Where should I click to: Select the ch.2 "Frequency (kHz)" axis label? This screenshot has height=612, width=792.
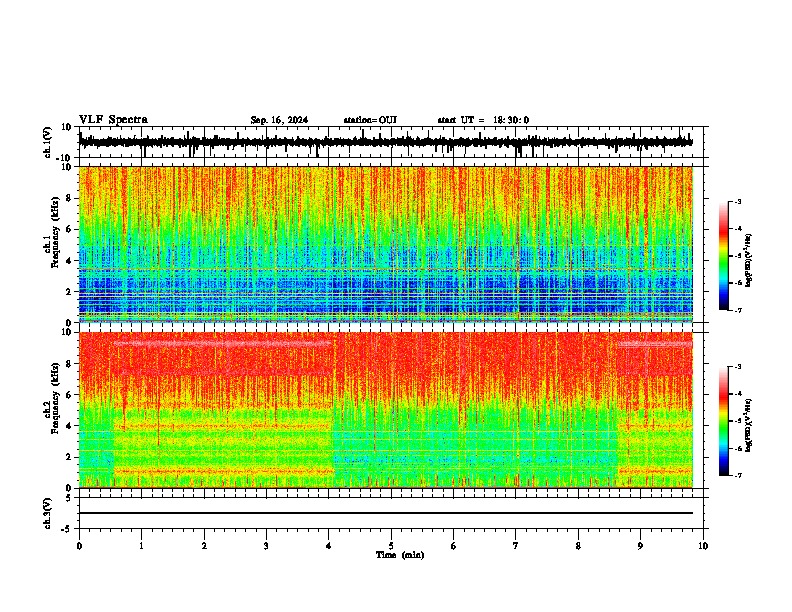click(x=55, y=398)
